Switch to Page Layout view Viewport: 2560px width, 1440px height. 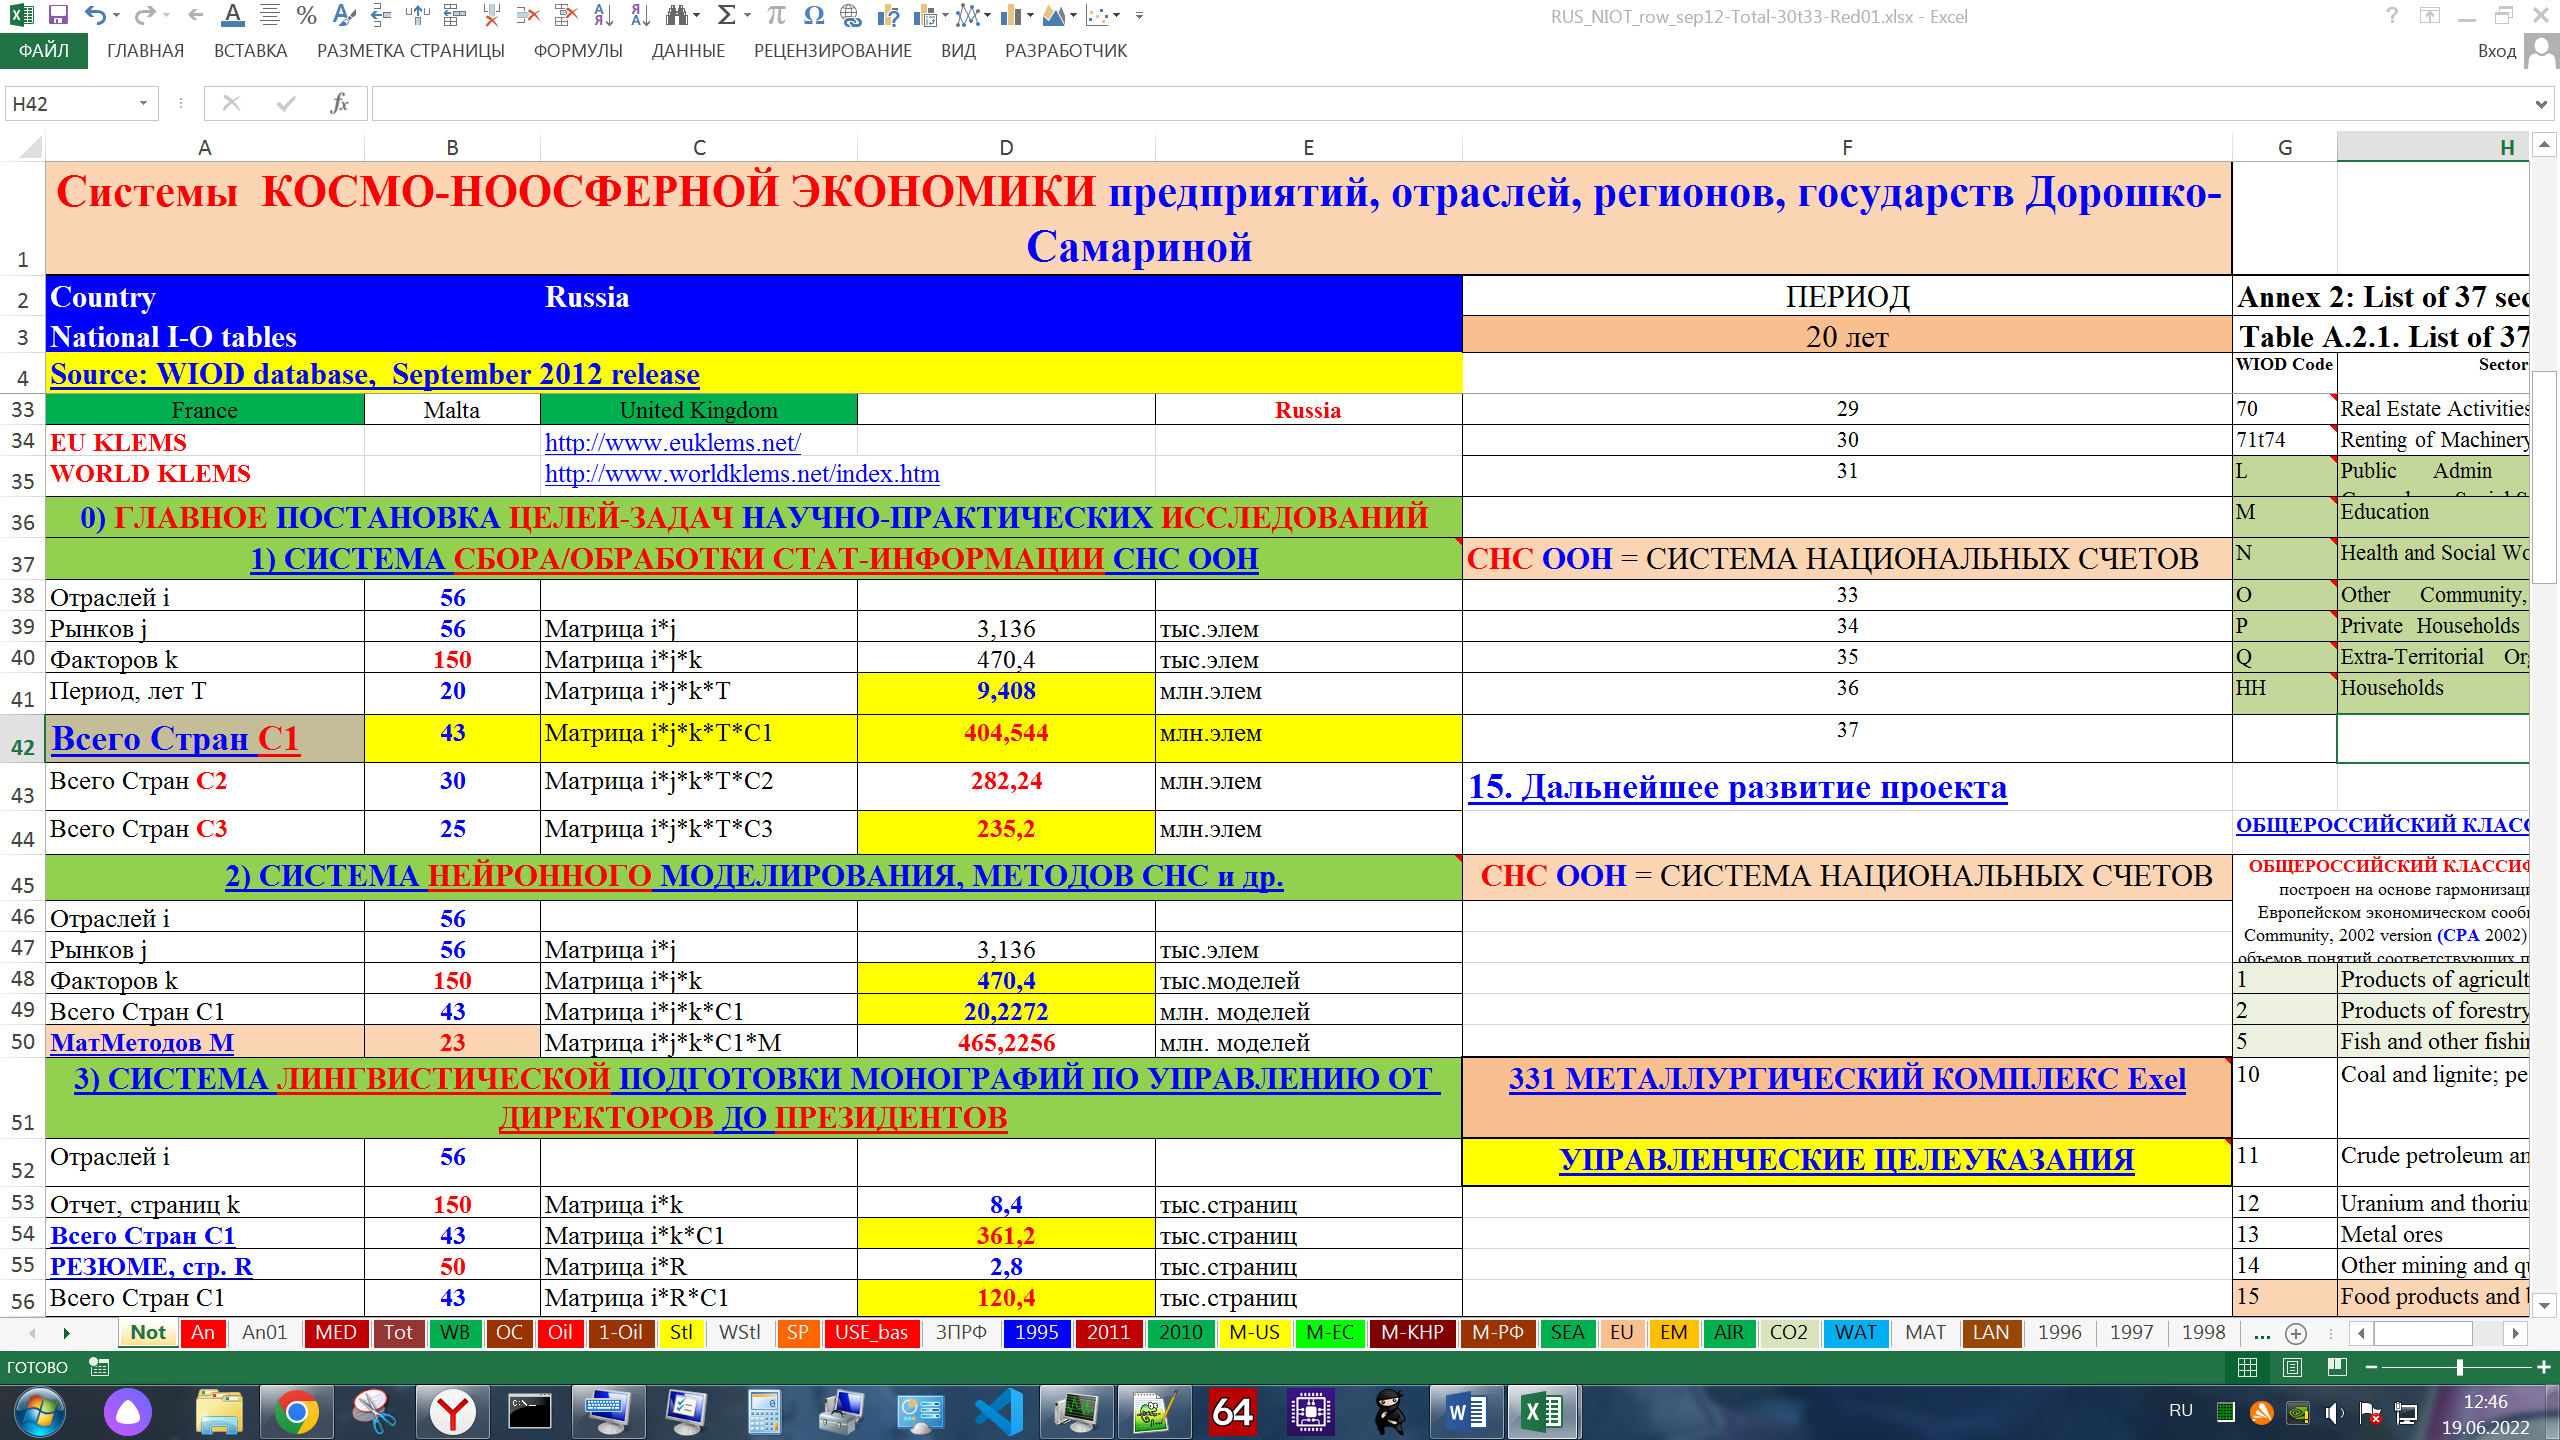click(x=2293, y=1367)
